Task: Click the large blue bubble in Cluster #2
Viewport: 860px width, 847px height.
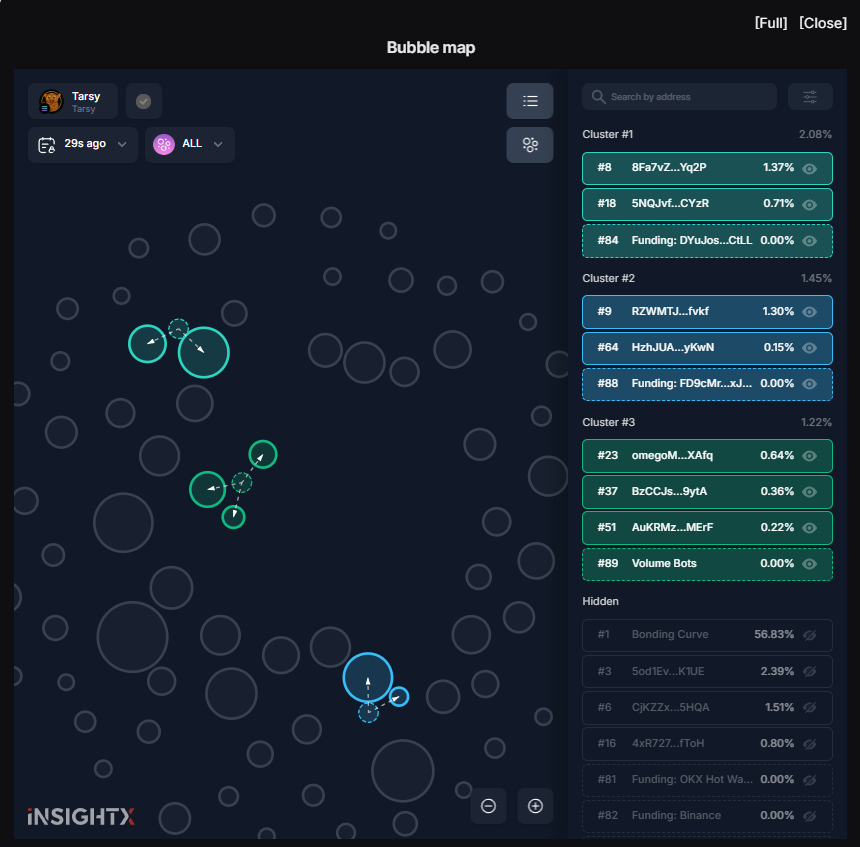Action: tap(367, 677)
